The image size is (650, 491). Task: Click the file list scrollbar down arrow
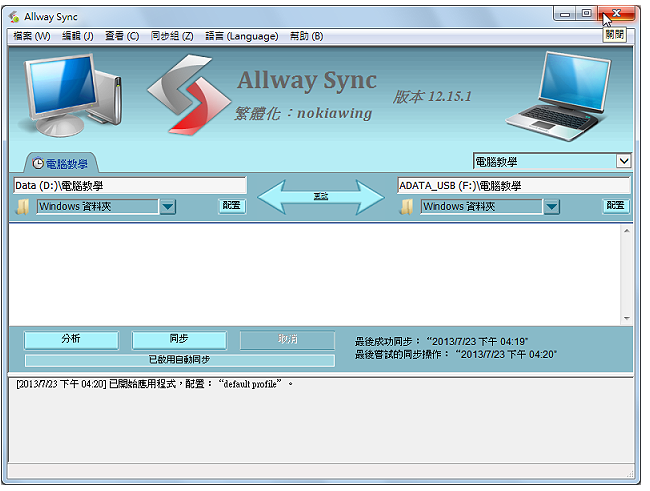(x=626, y=318)
